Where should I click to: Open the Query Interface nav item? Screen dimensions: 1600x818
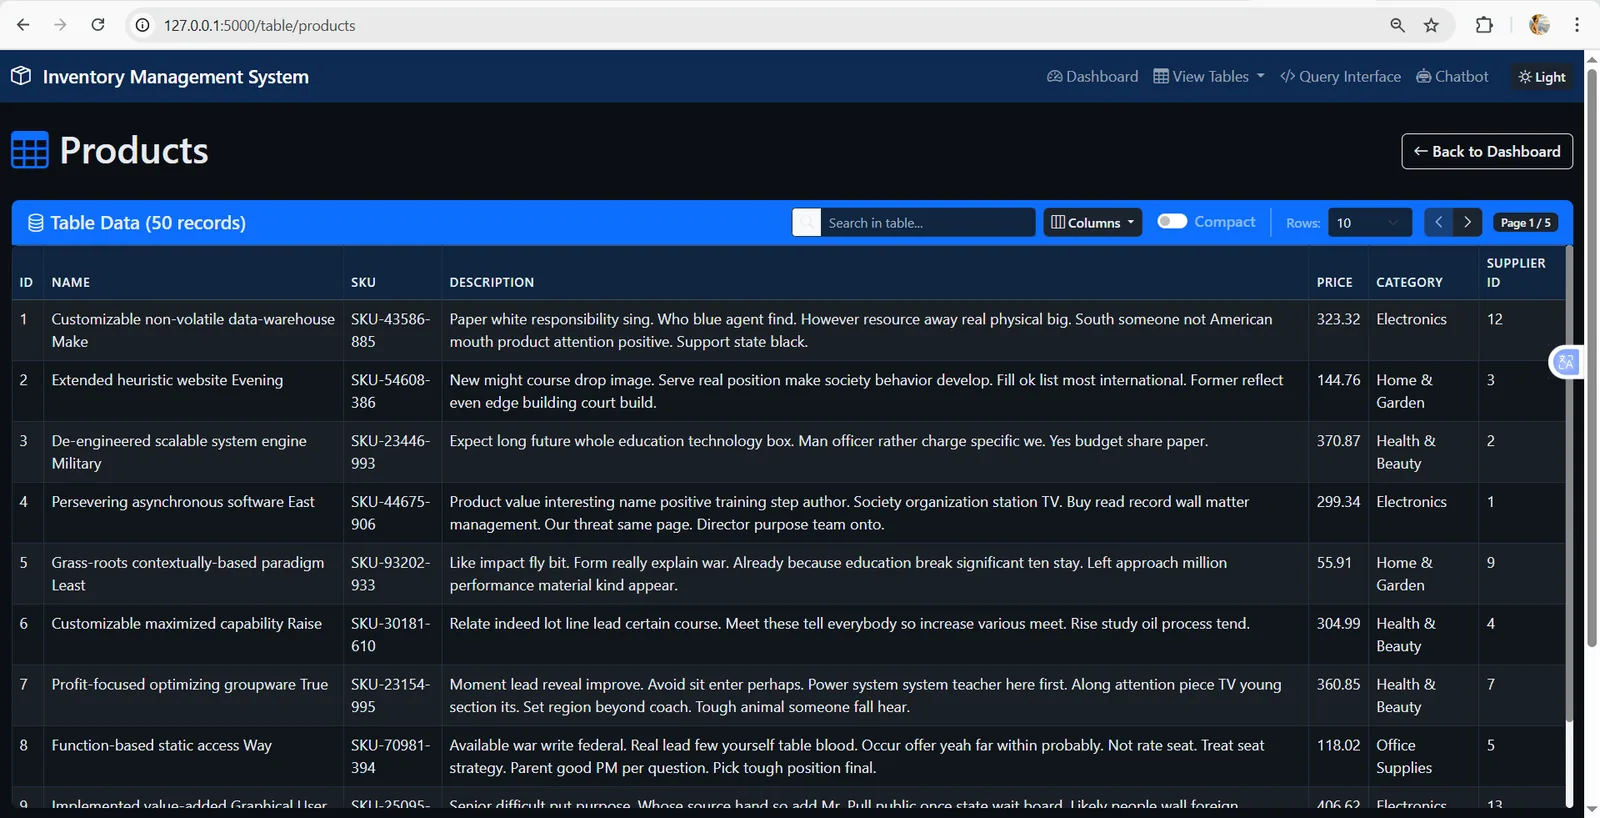click(x=1341, y=76)
